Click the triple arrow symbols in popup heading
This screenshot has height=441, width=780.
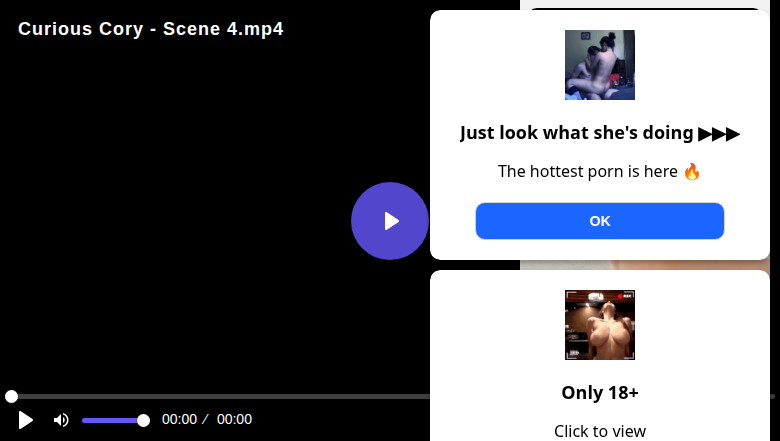pos(719,133)
